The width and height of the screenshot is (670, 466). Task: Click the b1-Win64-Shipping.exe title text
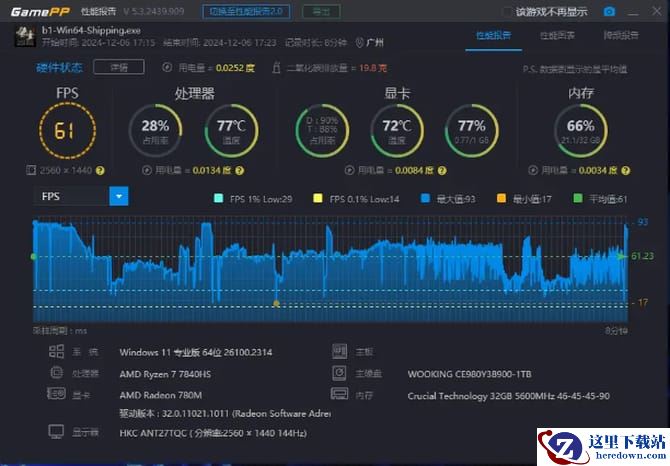(91, 30)
